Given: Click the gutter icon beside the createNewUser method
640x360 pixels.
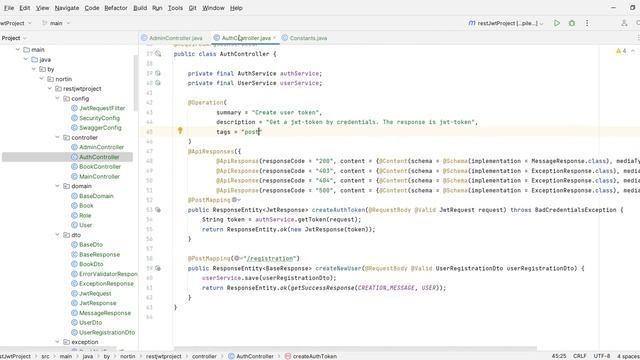Looking at the screenshot, I should tap(158, 268).
